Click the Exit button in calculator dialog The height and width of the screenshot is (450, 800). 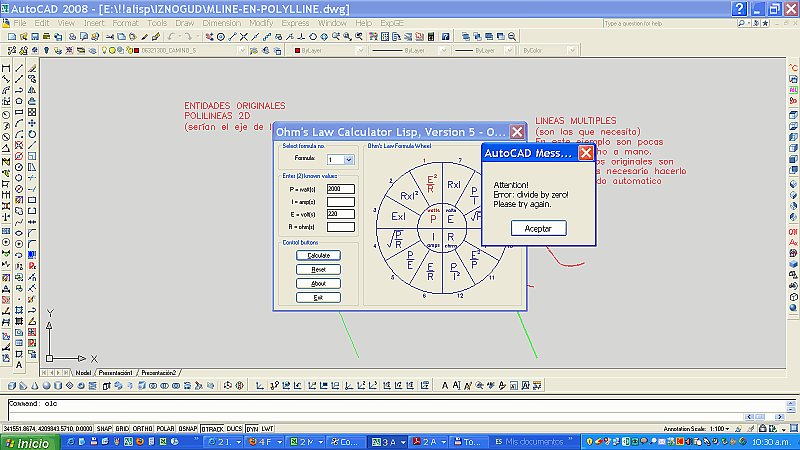click(x=318, y=297)
